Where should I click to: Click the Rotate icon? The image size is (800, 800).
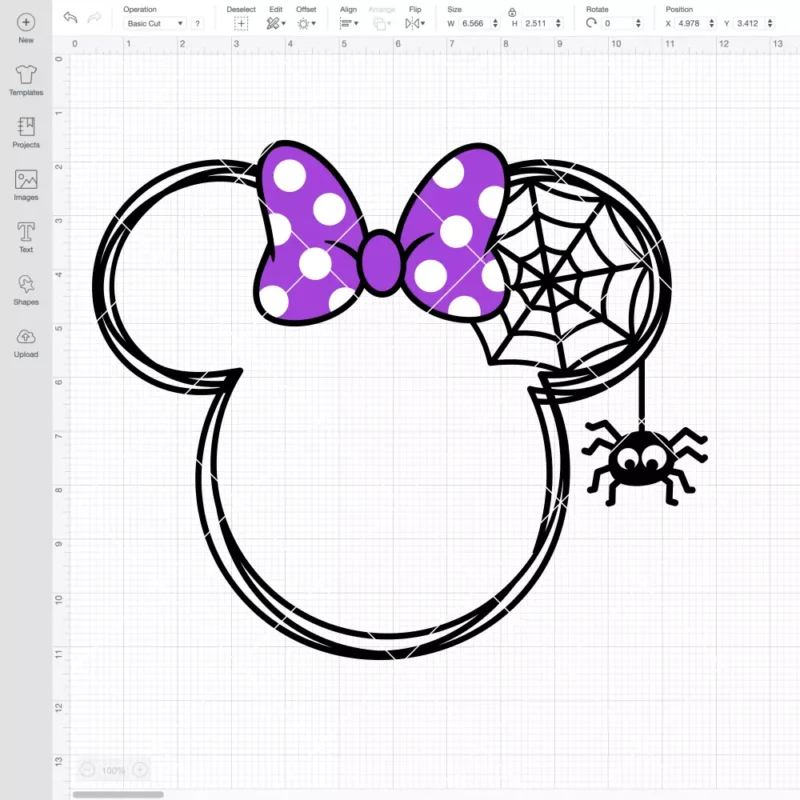click(x=591, y=23)
